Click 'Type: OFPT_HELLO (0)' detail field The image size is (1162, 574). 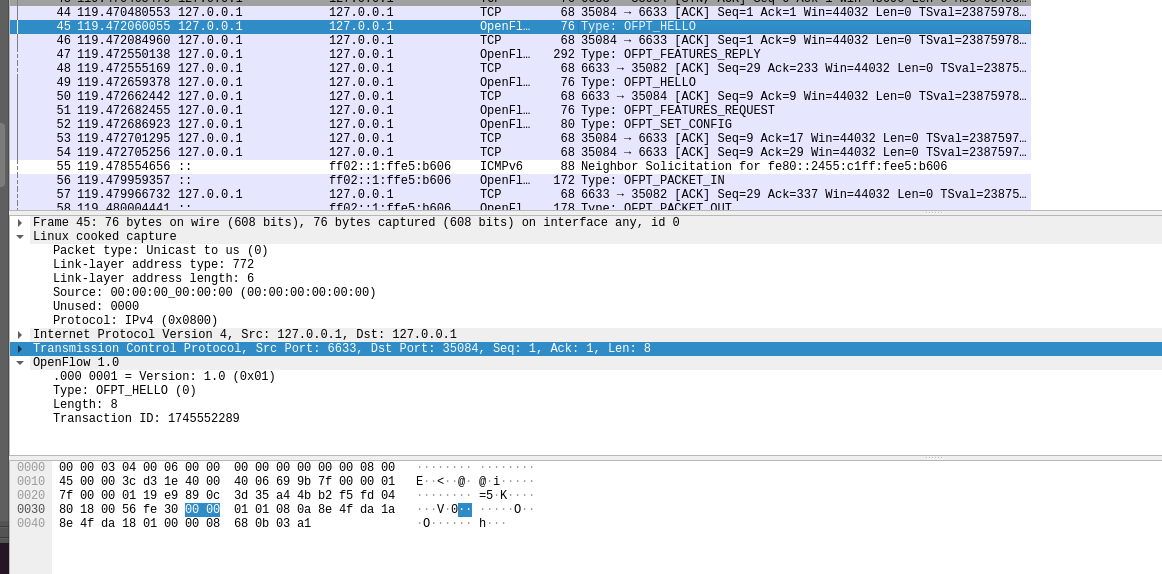124,391
